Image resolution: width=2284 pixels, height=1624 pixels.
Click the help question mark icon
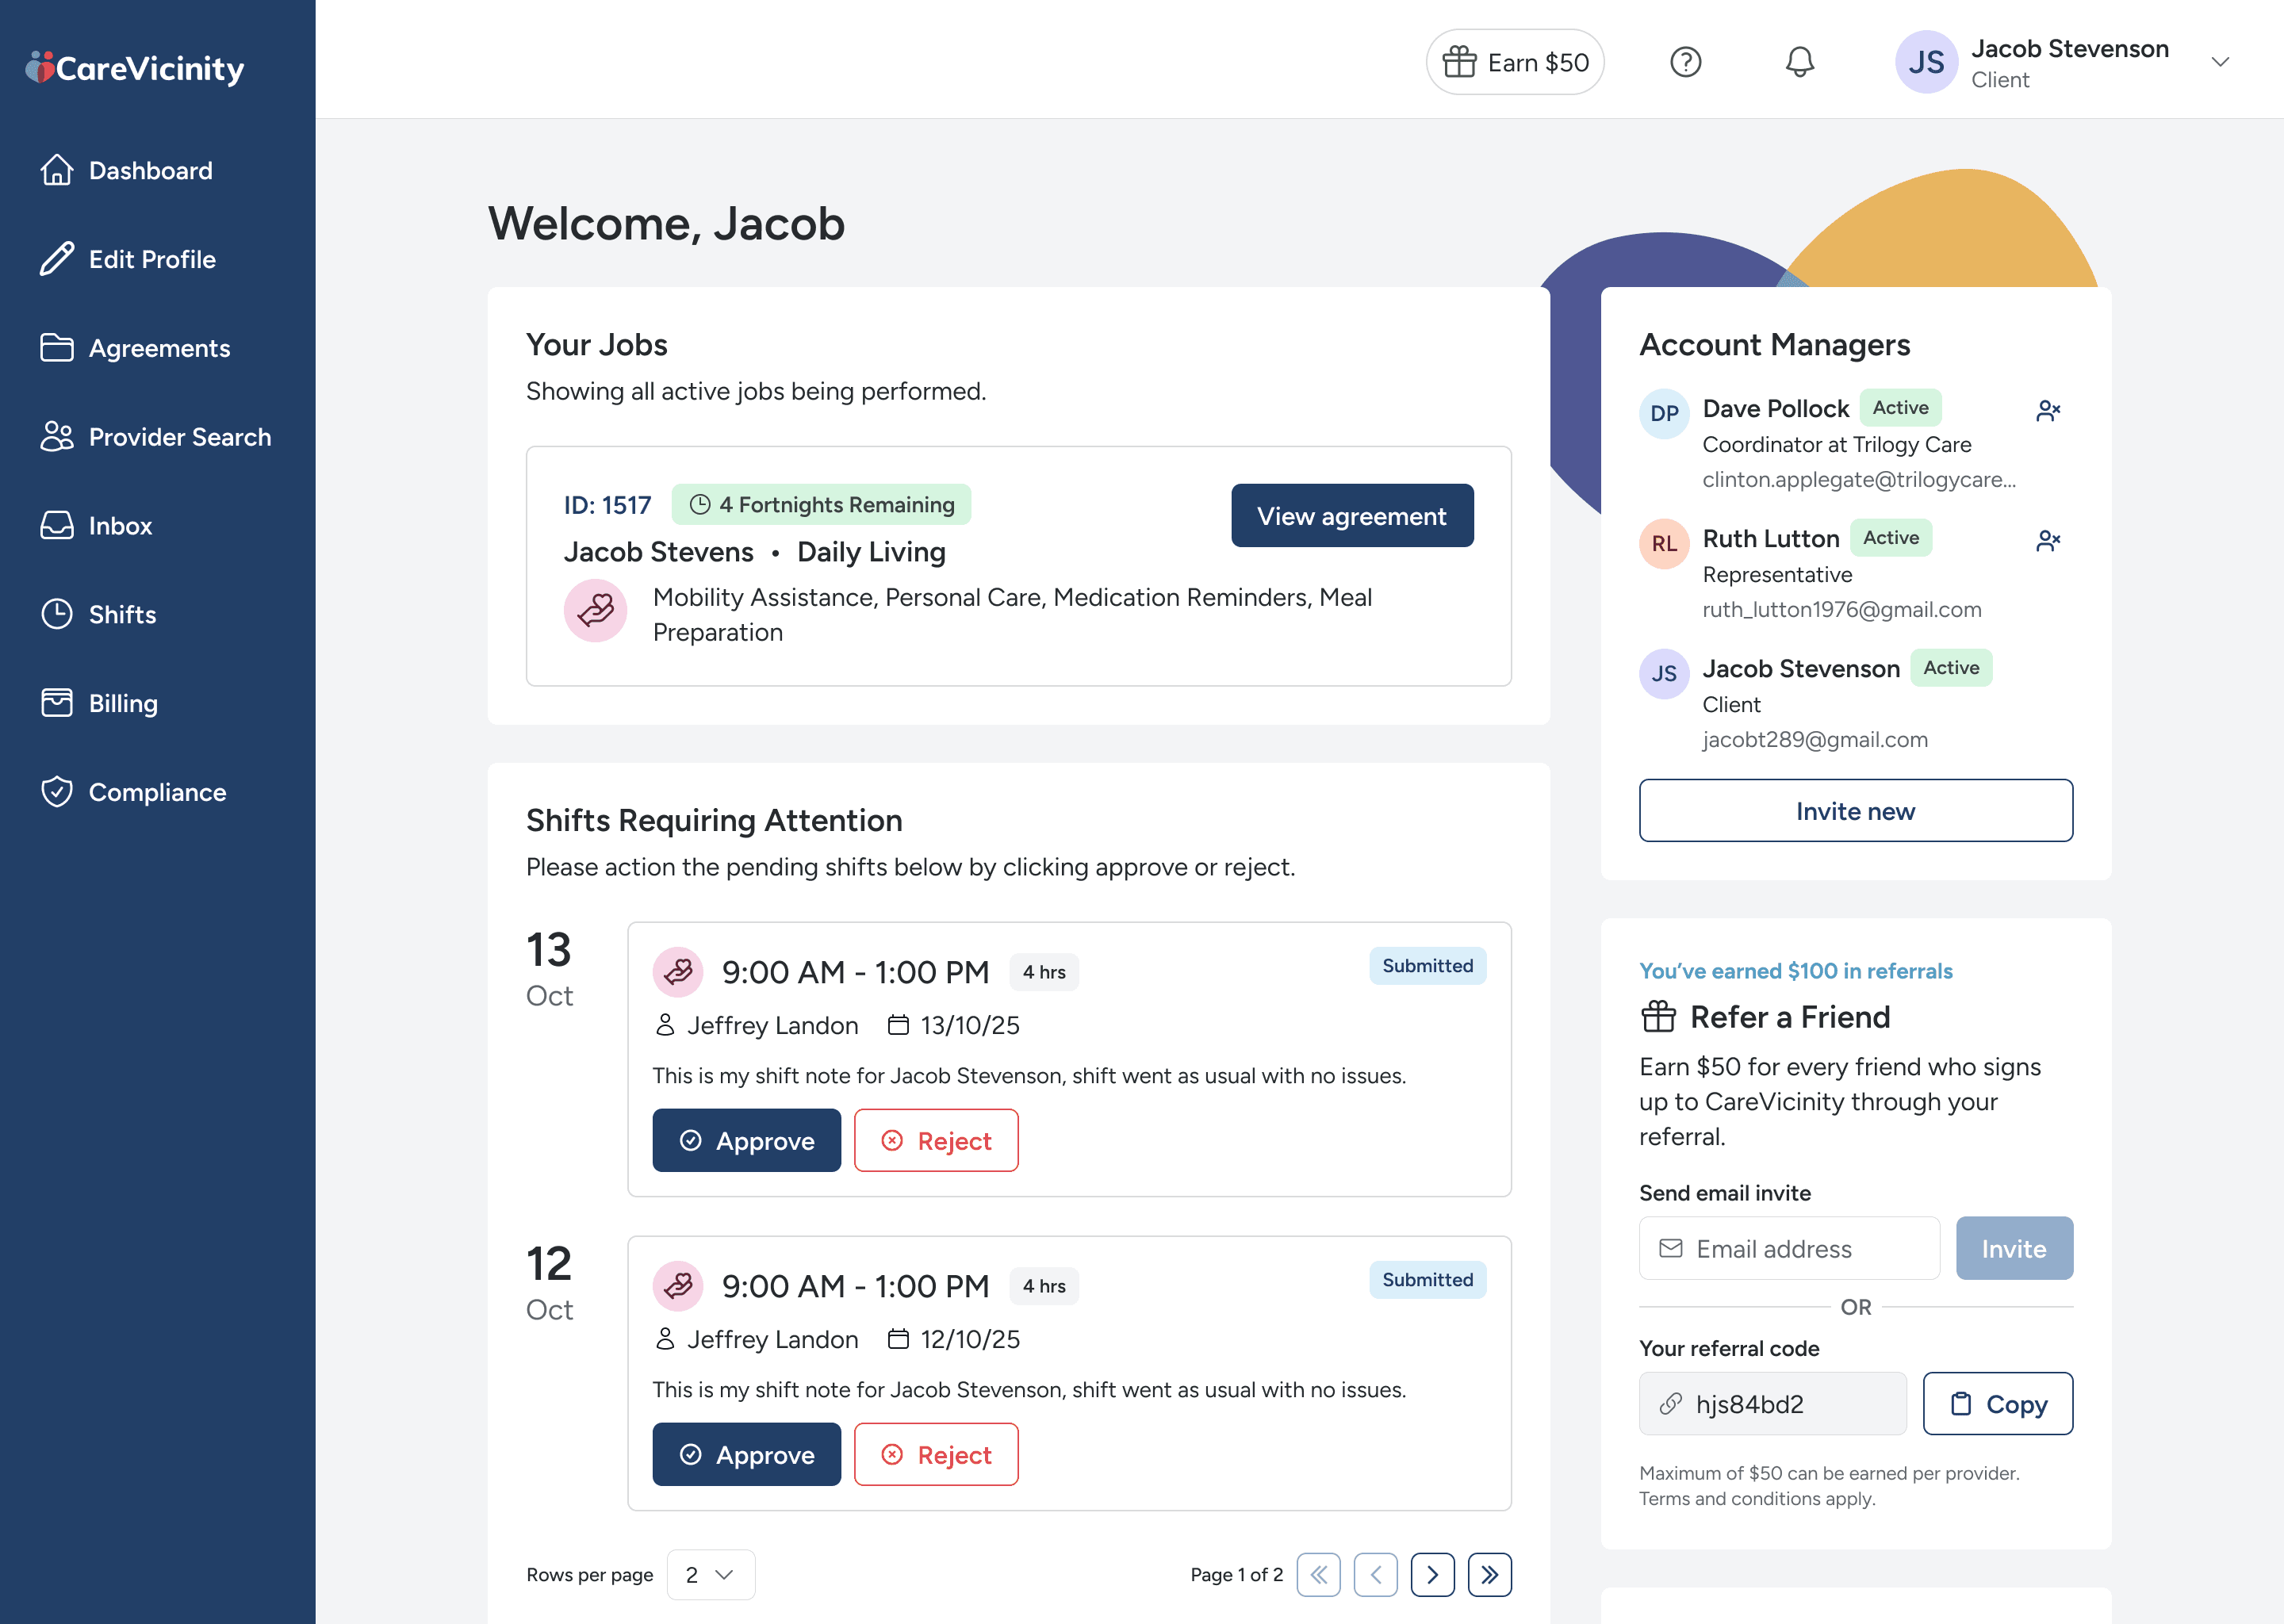pyautogui.click(x=1685, y=62)
